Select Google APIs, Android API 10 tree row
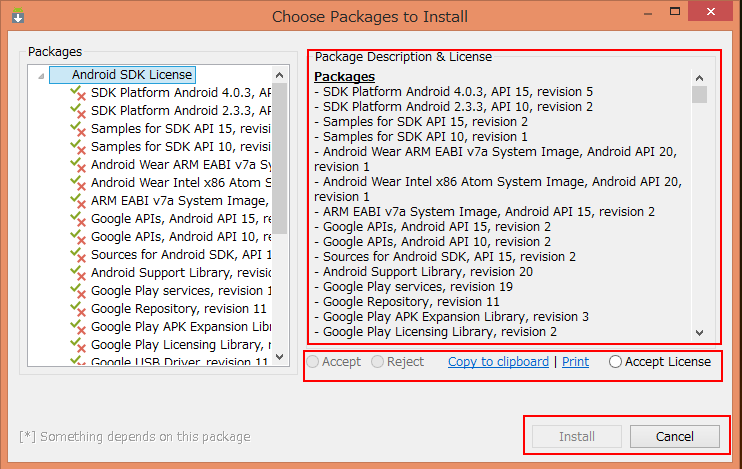The width and height of the screenshot is (742, 469). [x=181, y=237]
